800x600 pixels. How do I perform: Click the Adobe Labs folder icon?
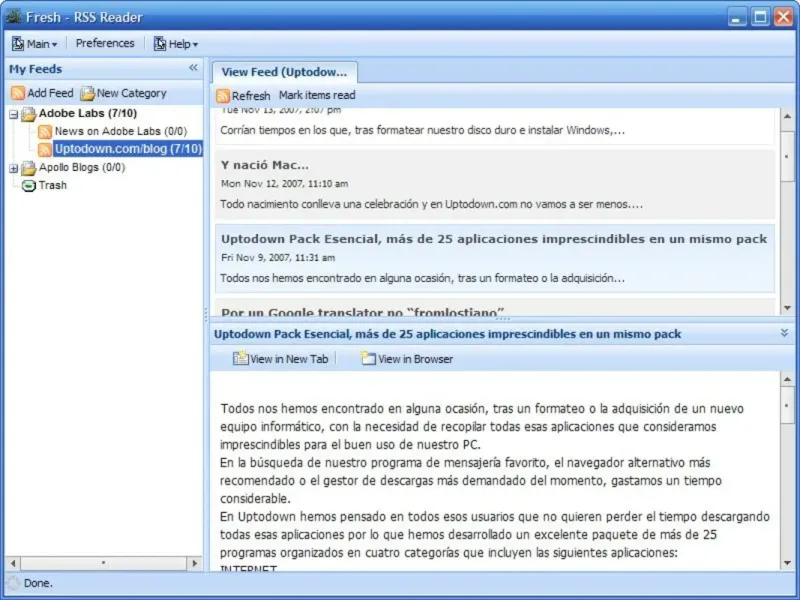coord(29,114)
